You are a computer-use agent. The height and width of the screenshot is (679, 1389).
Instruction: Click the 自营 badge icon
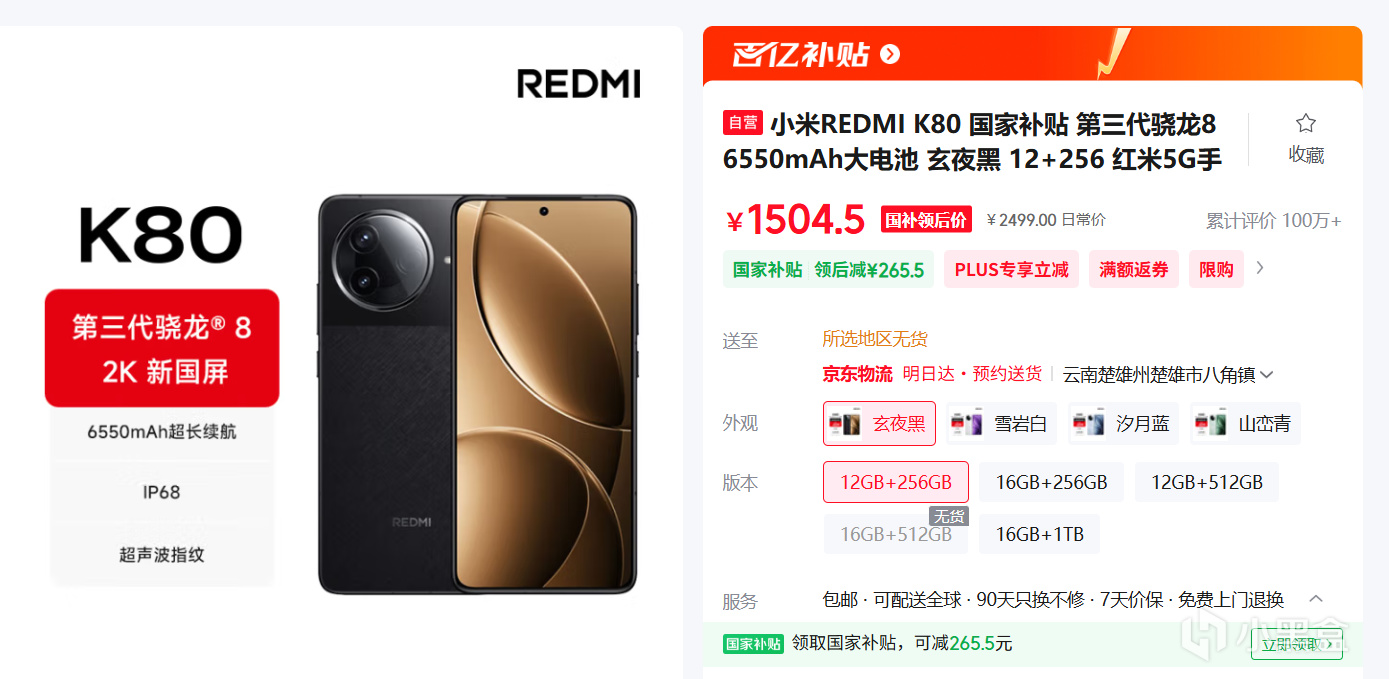743,123
